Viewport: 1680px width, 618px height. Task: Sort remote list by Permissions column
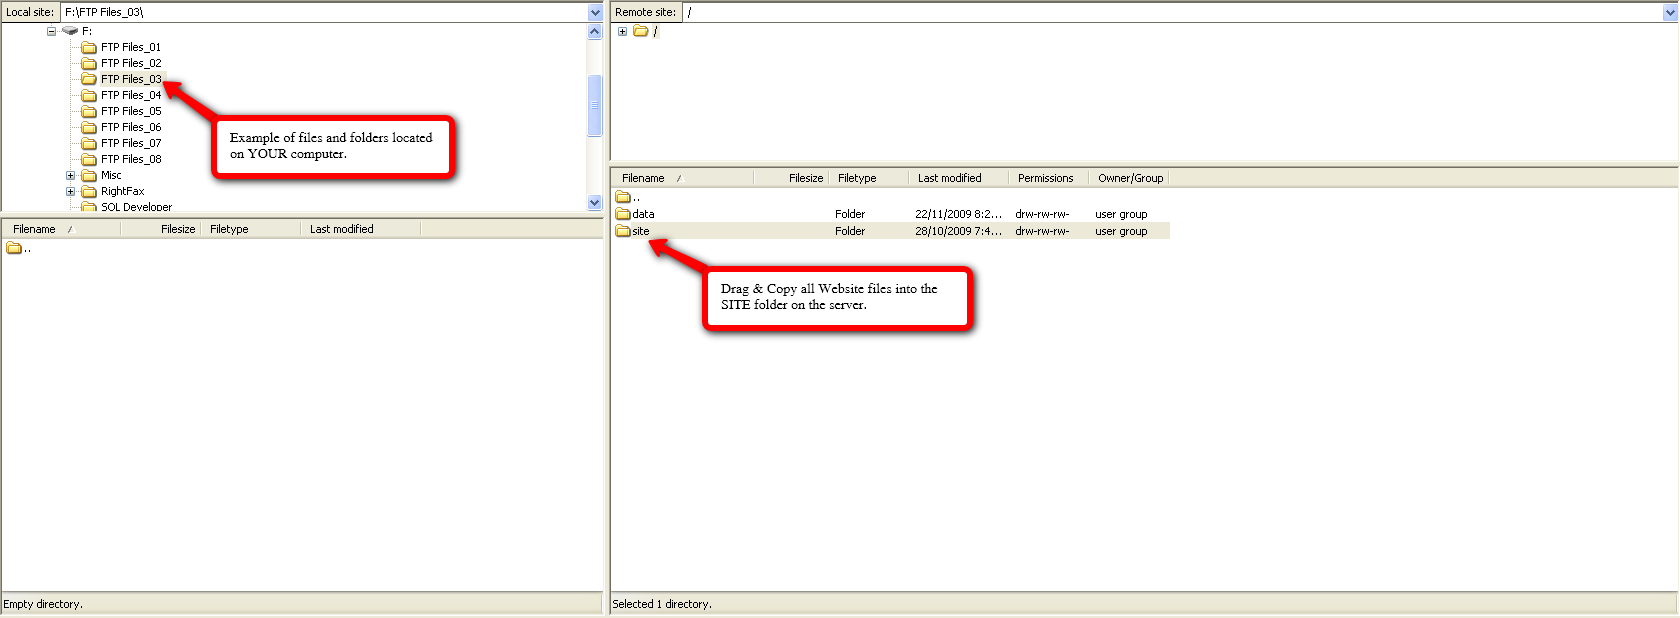1045,178
